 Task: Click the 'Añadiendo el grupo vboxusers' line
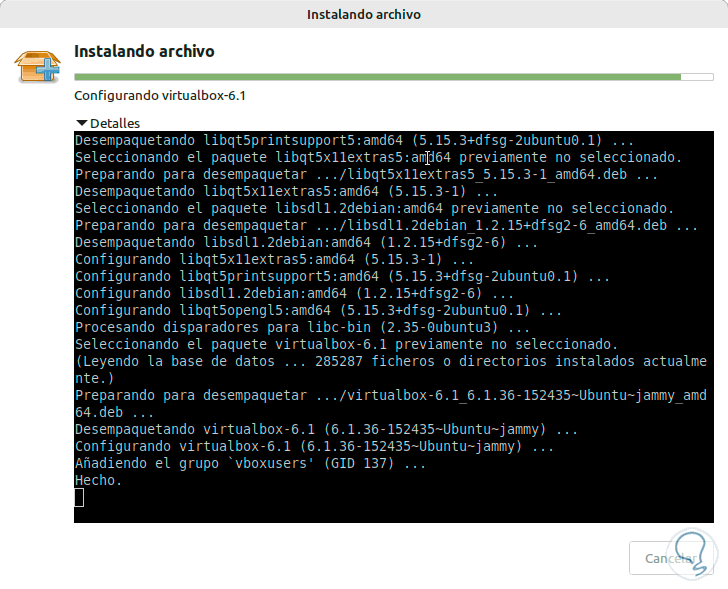(250, 463)
